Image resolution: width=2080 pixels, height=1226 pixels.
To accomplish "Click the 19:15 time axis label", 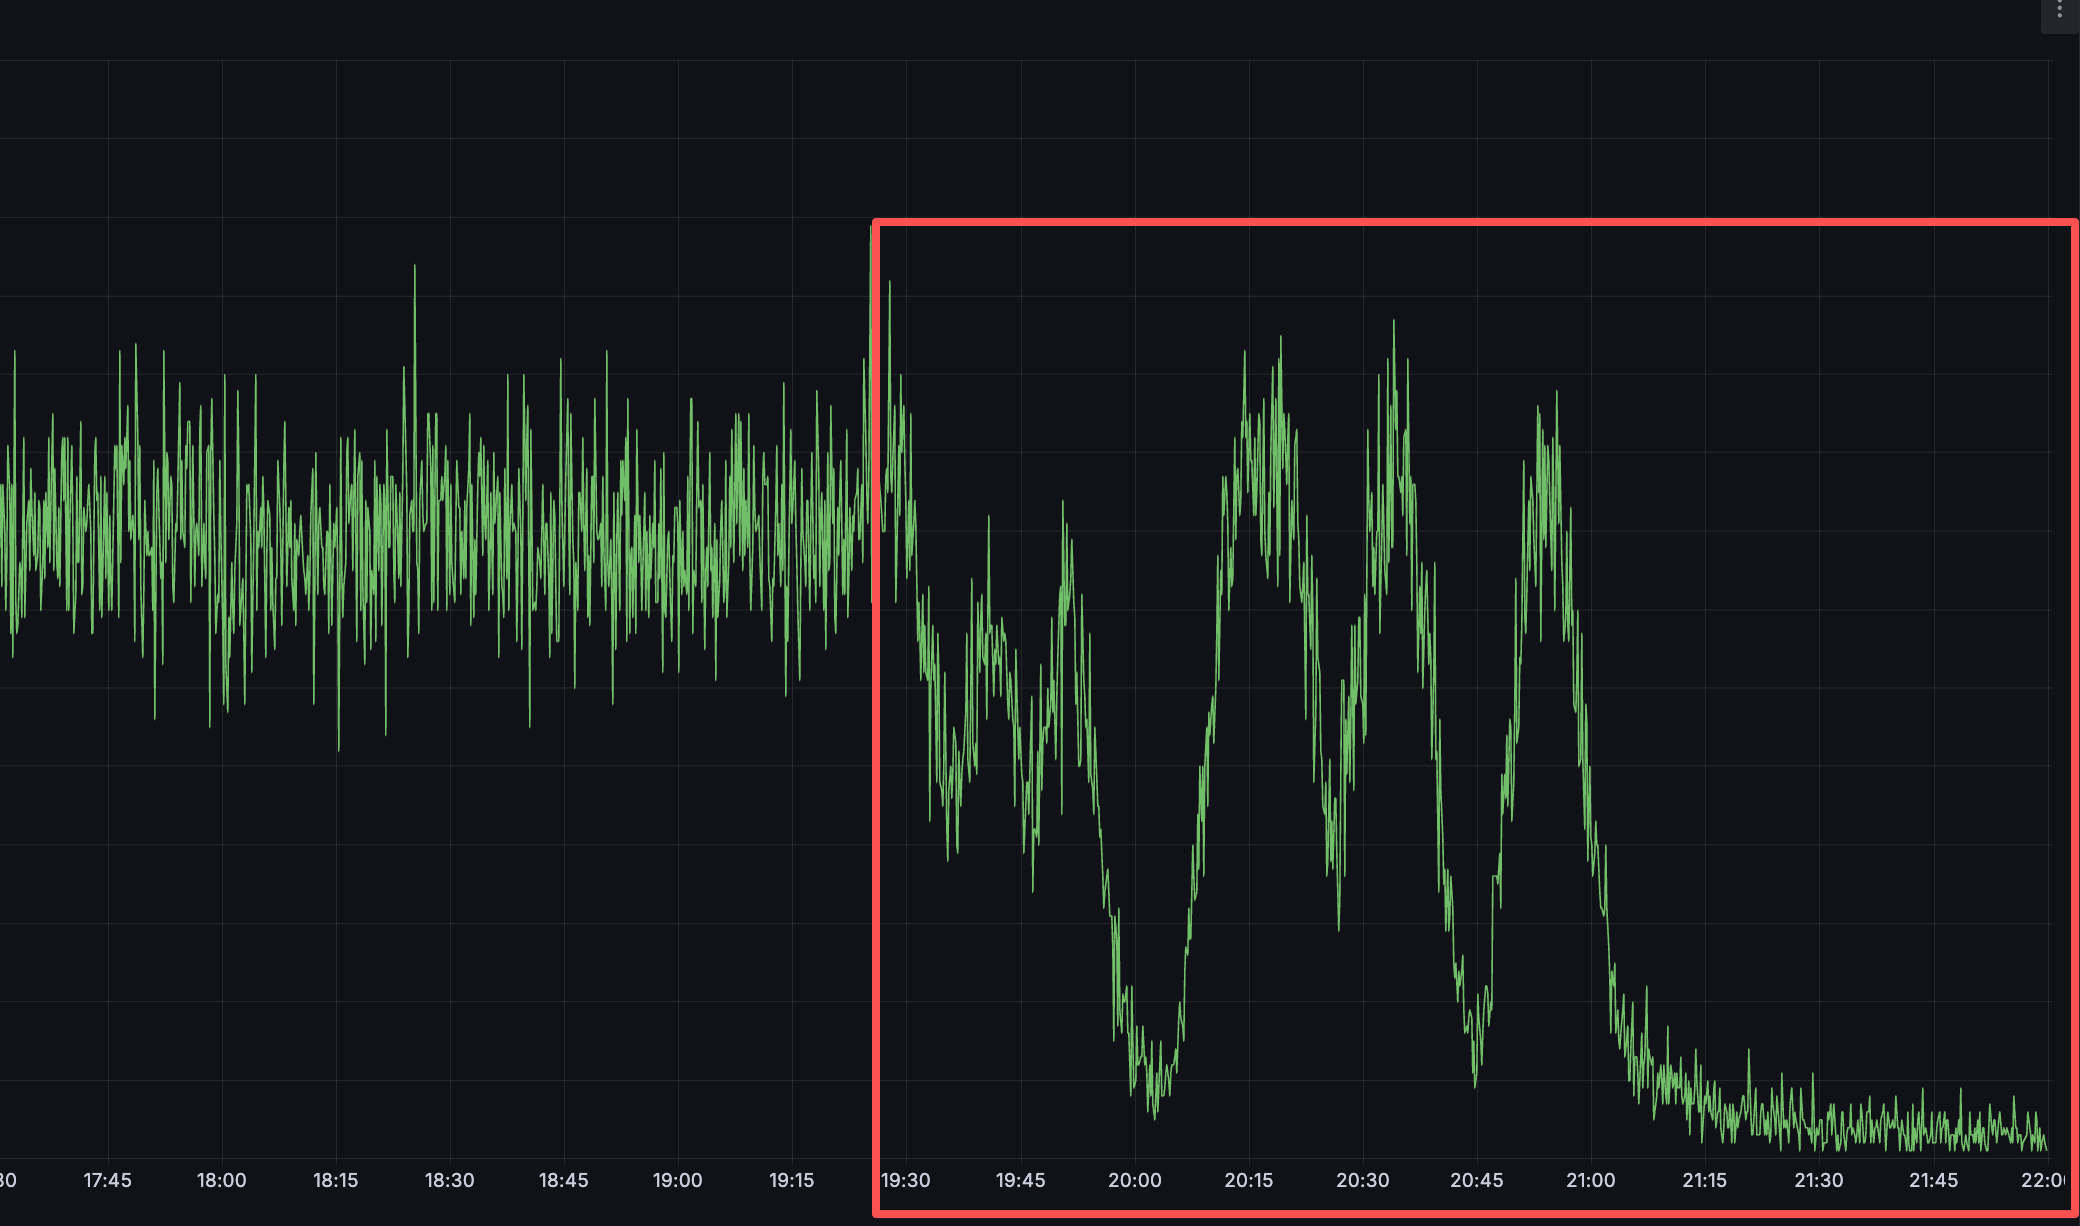I will tap(791, 1180).
